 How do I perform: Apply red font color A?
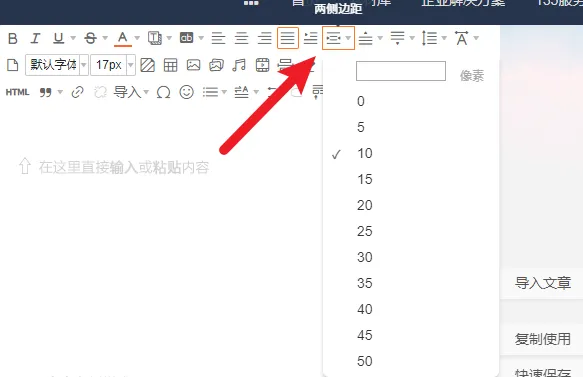pyautogui.click(x=123, y=38)
